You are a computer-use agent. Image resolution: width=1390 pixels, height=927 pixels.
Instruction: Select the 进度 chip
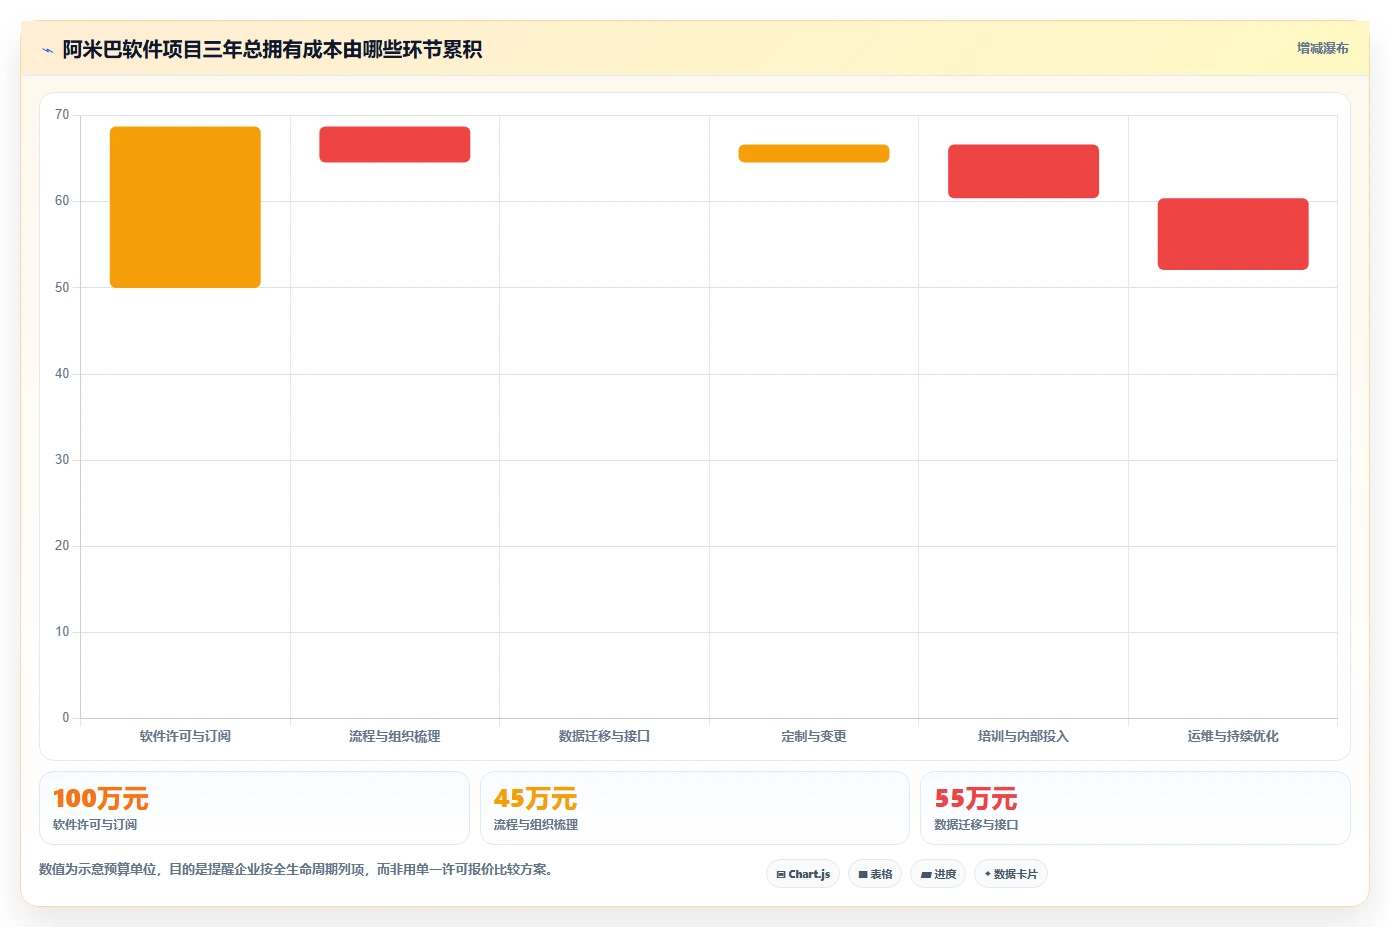click(x=938, y=874)
